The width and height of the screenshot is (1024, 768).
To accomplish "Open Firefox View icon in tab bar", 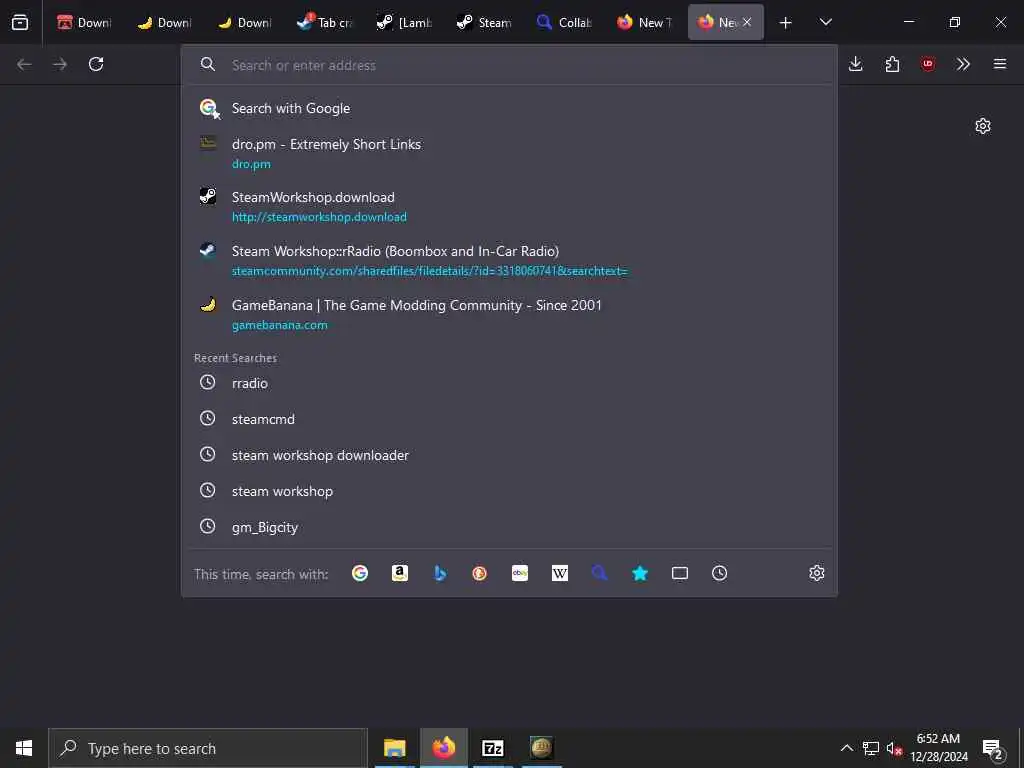I will (20, 22).
